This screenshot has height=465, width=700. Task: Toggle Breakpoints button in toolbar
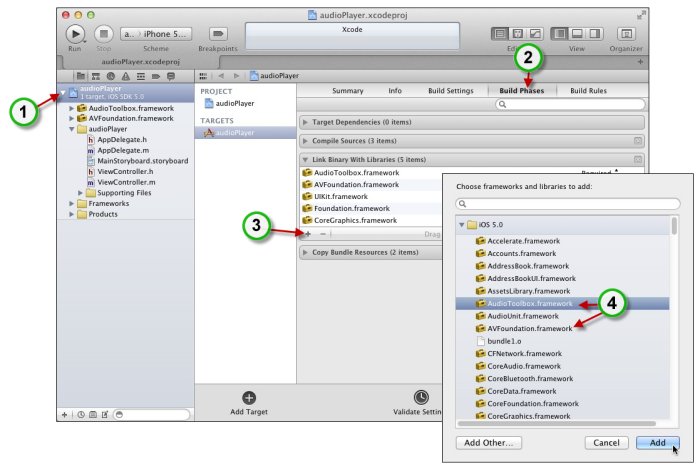coord(218,34)
